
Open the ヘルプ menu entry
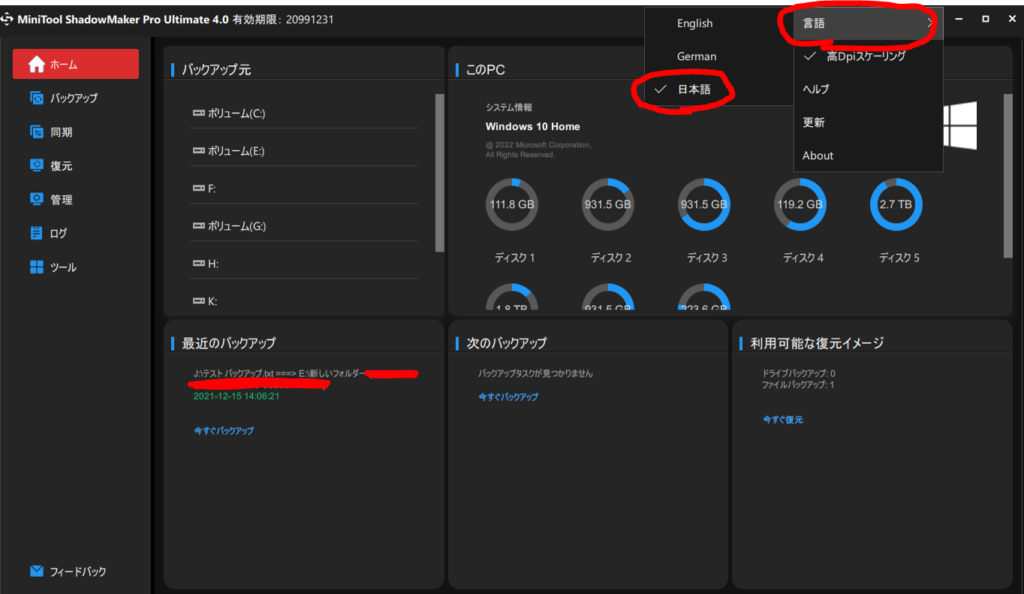[816, 89]
